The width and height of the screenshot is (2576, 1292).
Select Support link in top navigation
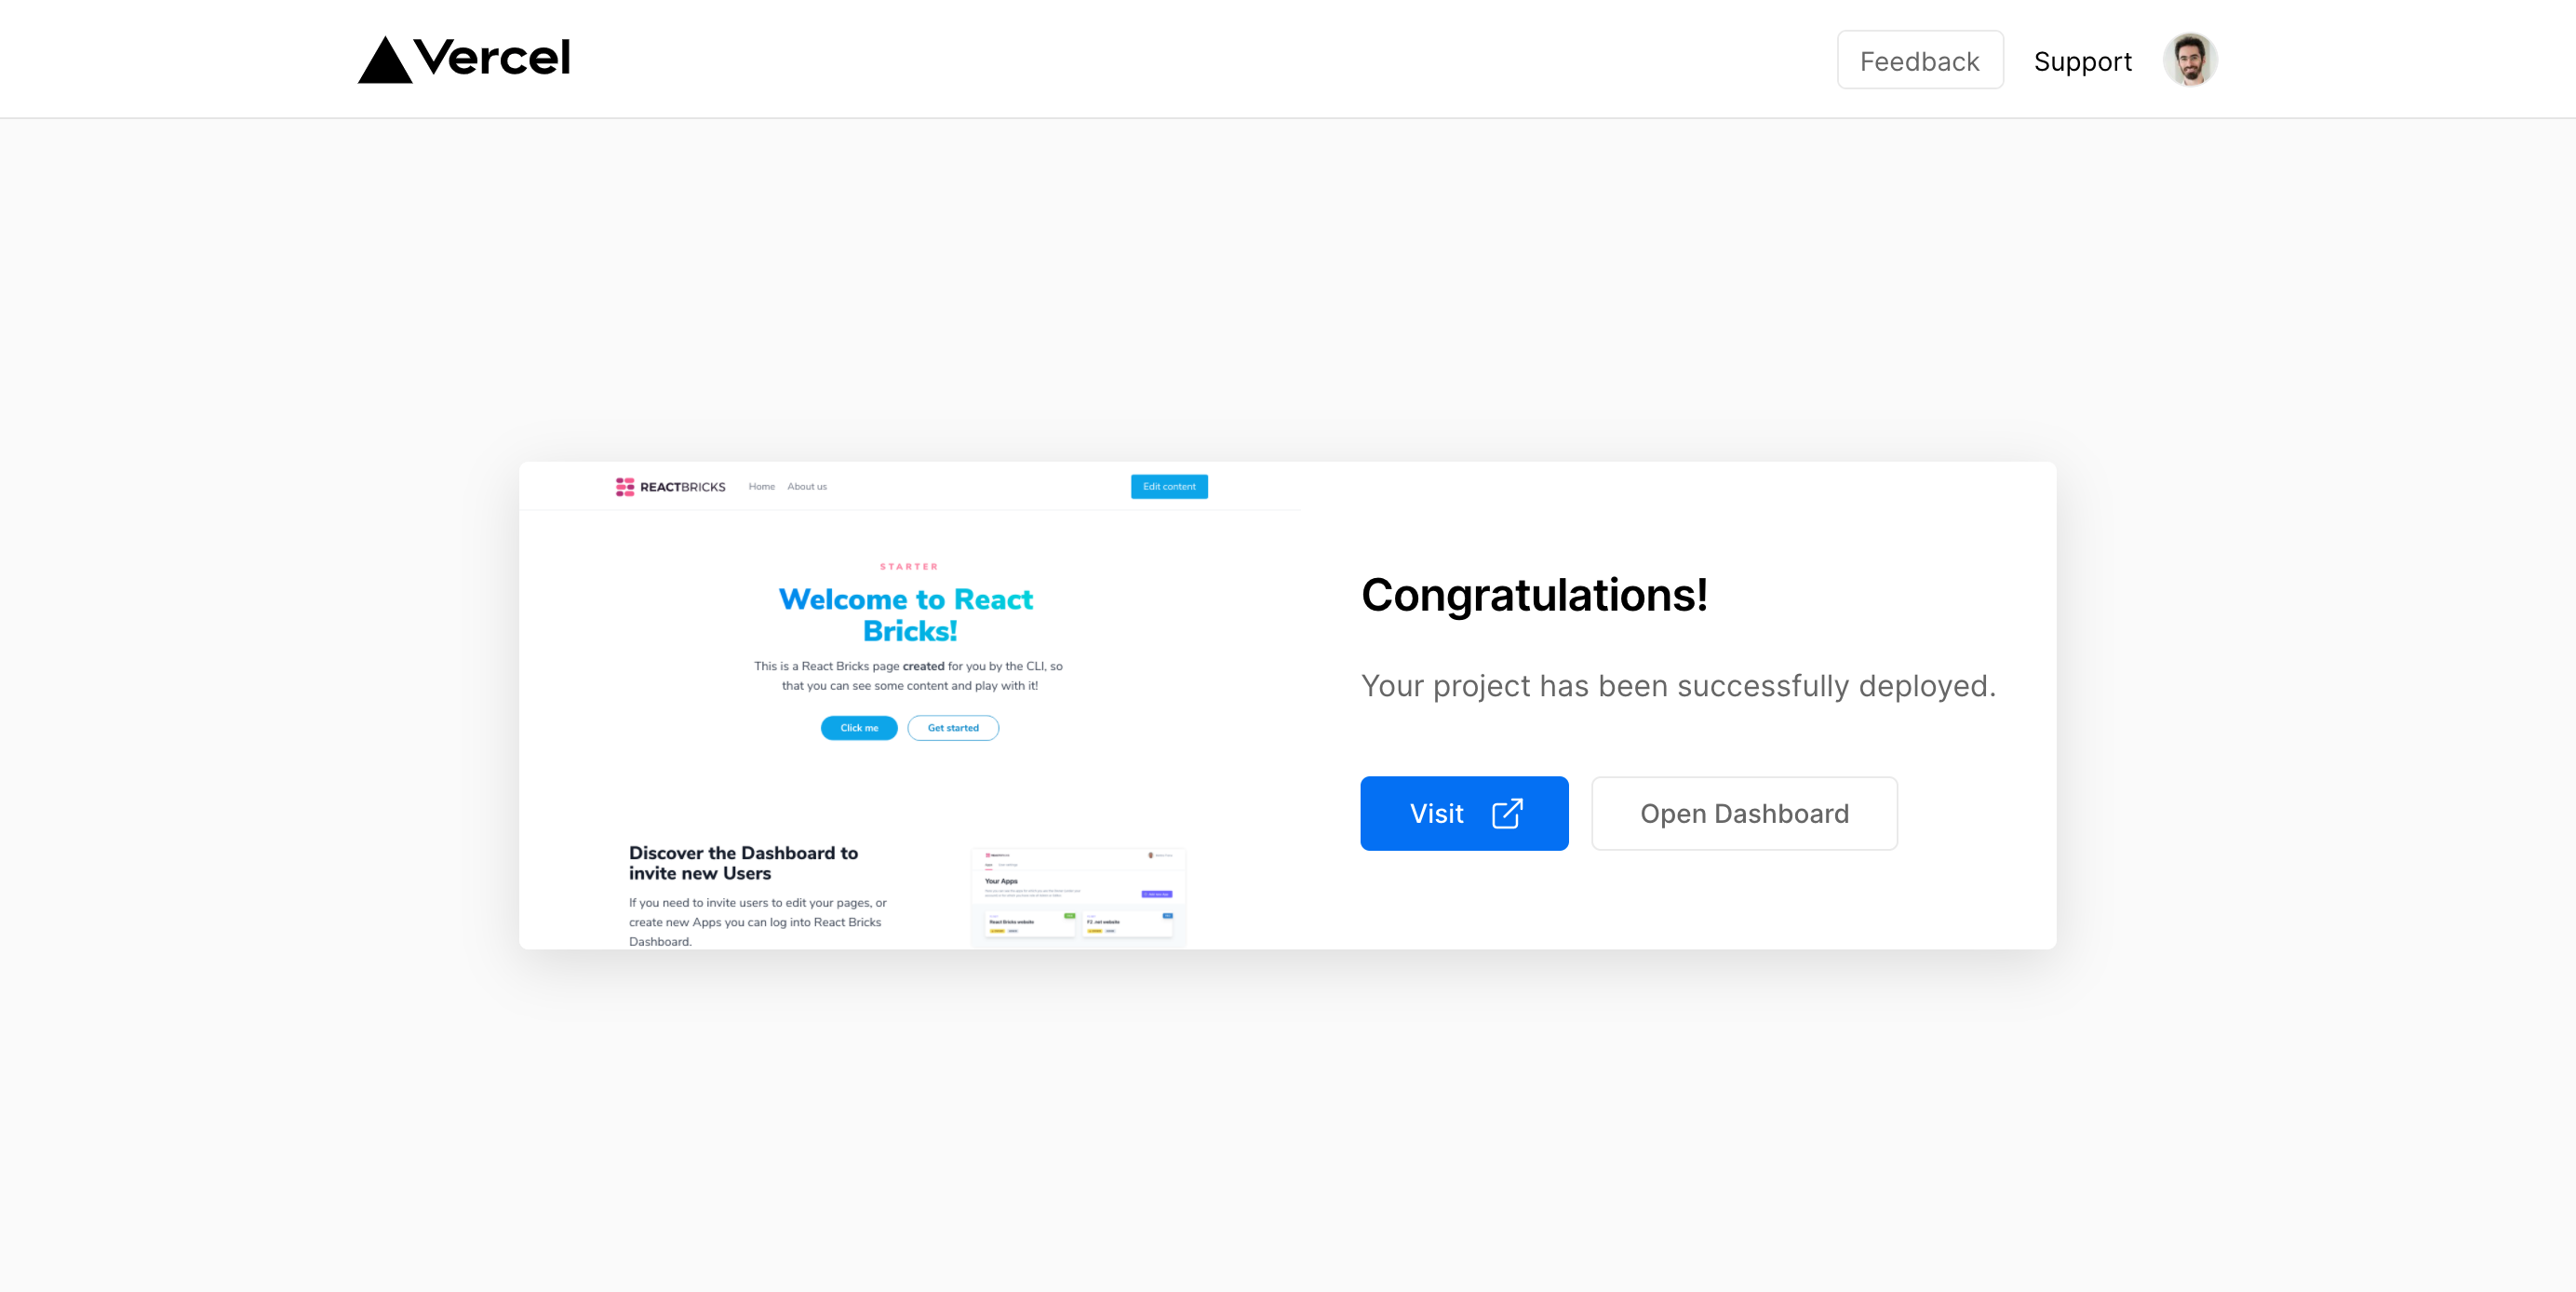[x=2082, y=60]
